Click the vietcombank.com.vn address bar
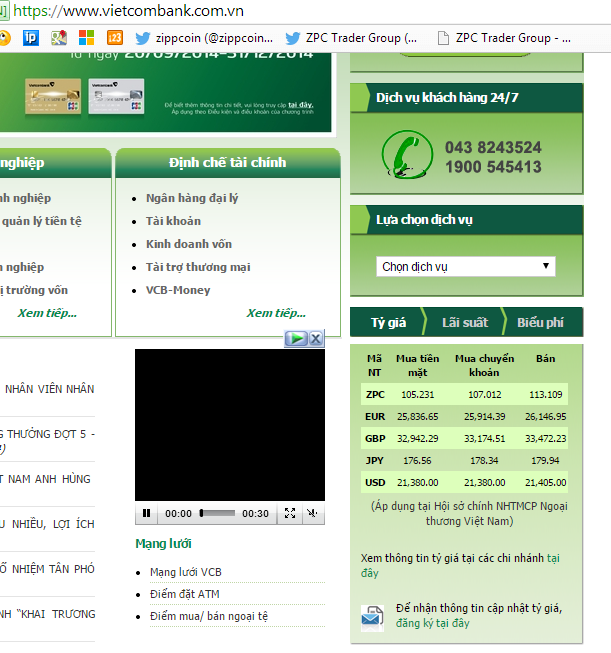The image size is (611, 653). pos(128,11)
